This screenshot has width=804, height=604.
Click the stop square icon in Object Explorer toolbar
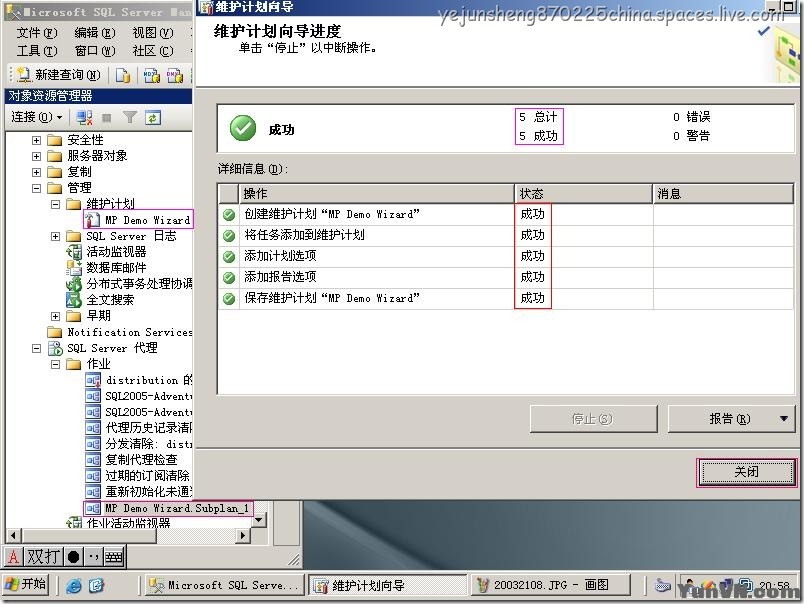click(x=107, y=118)
